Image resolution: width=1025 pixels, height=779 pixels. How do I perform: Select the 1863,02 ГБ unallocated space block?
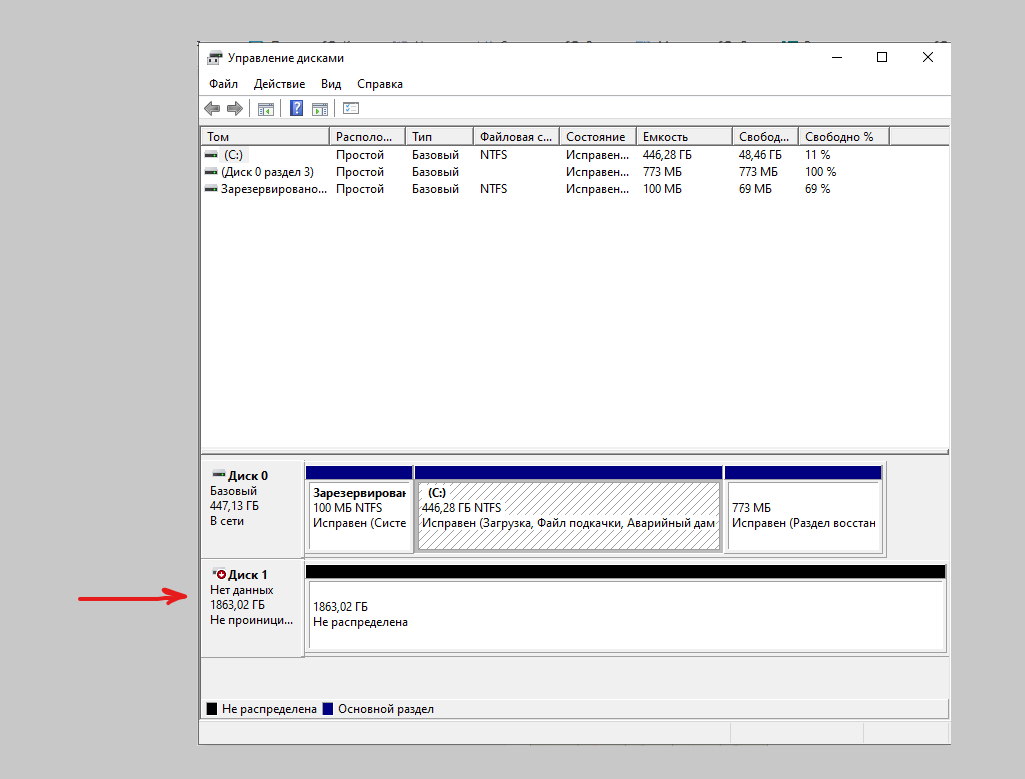[x=625, y=615]
